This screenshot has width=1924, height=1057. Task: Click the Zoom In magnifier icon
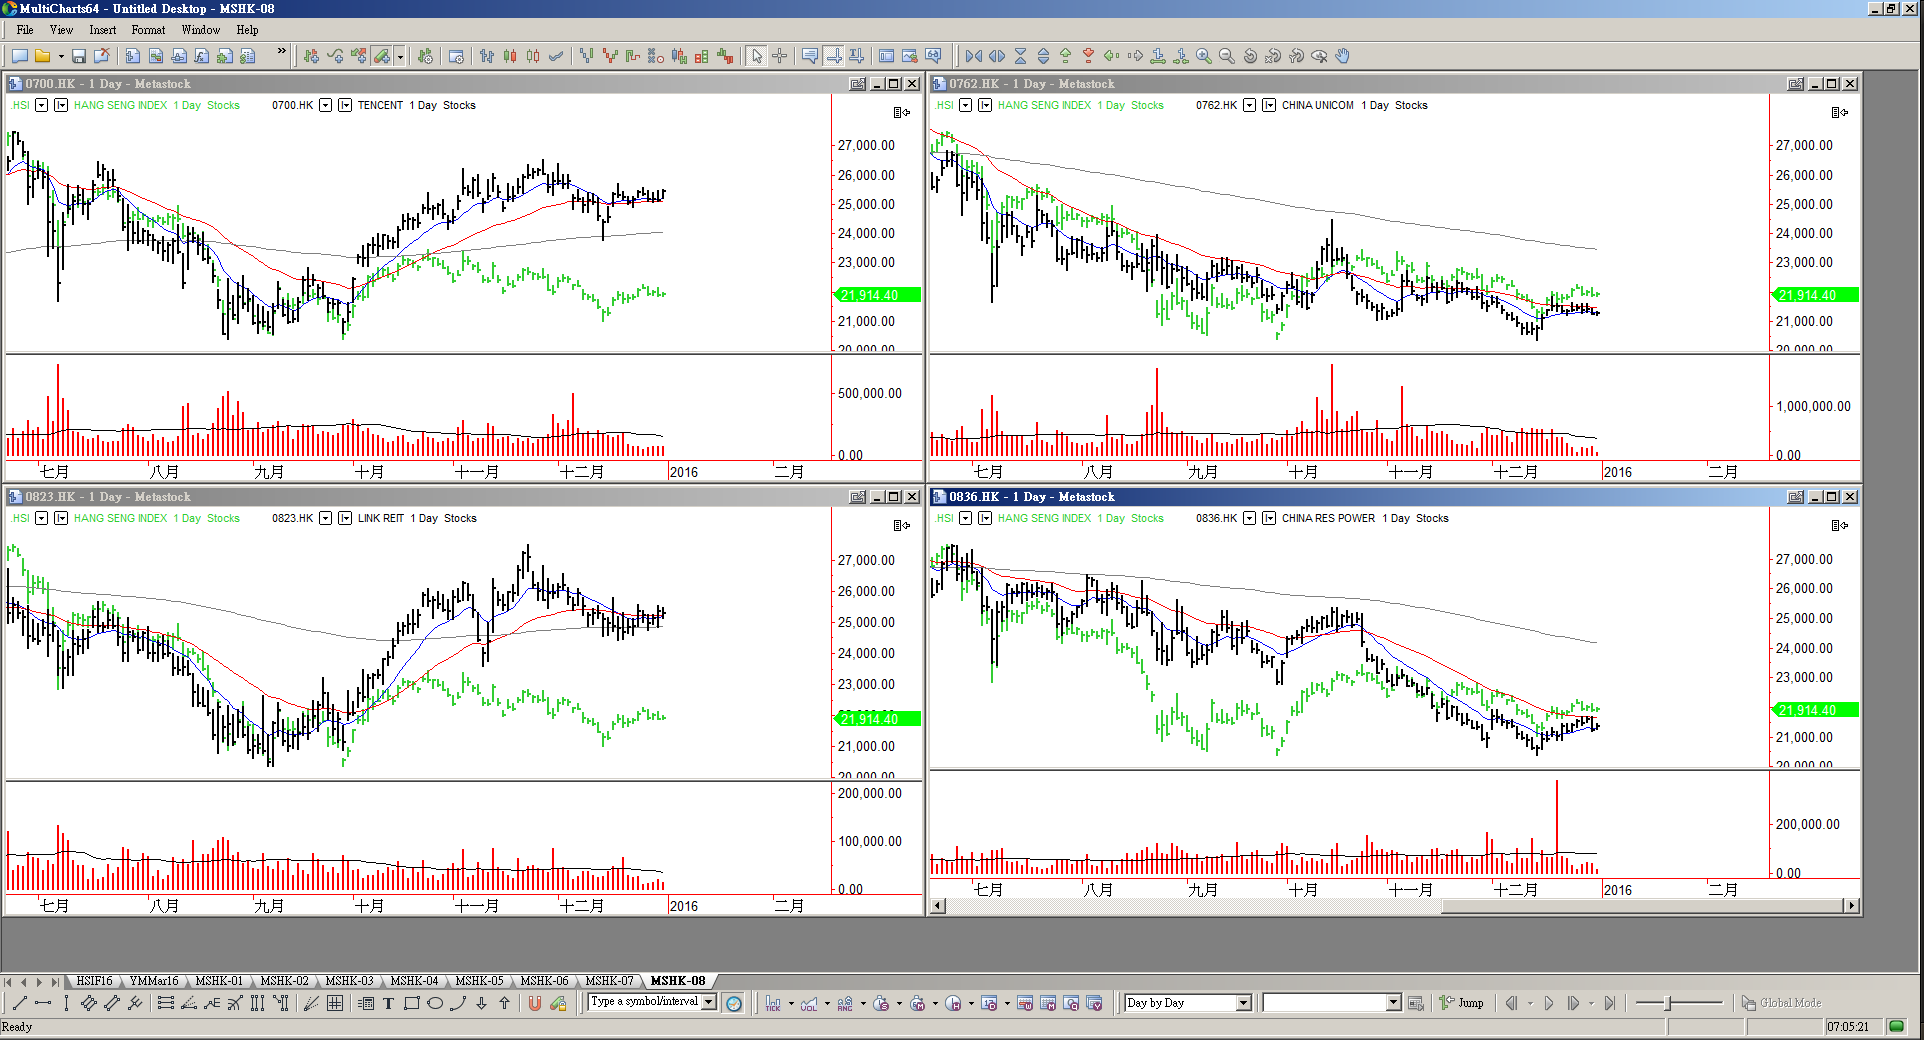tap(1203, 56)
